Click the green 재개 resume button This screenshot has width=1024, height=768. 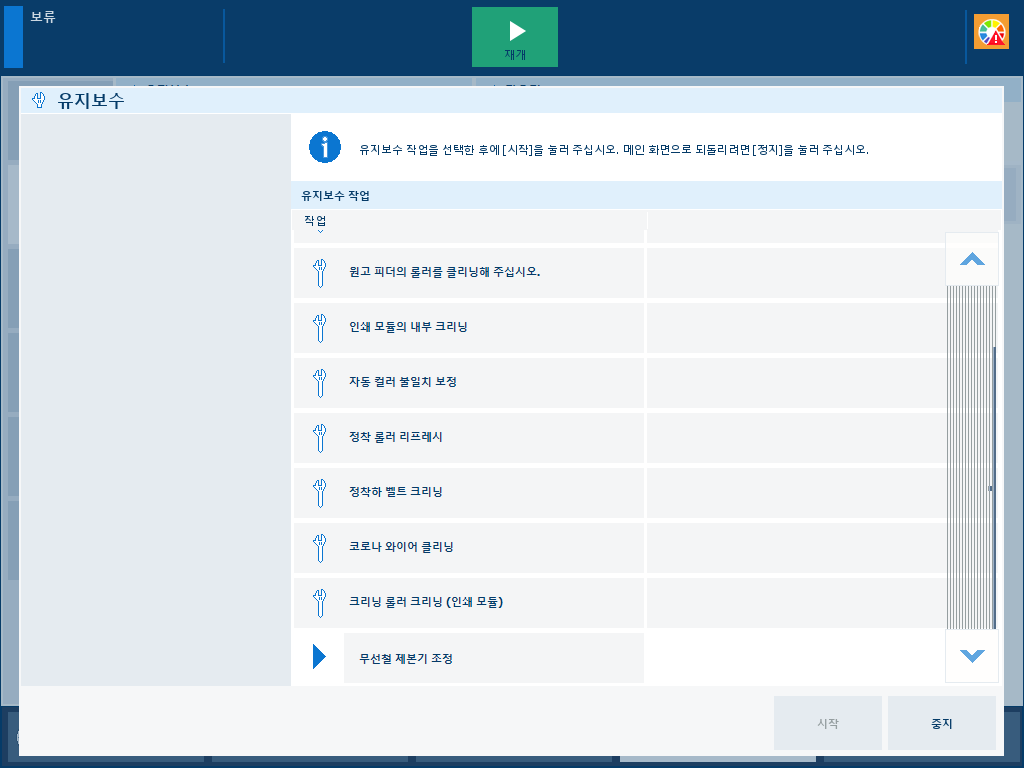coord(515,37)
